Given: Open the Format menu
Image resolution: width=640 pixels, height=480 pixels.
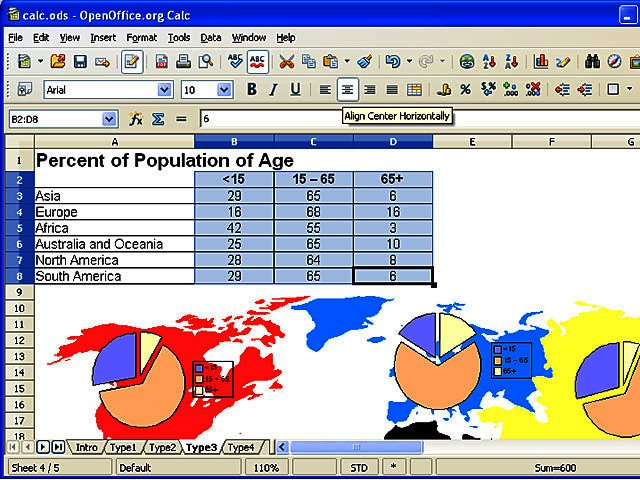Looking at the screenshot, I should (x=141, y=37).
